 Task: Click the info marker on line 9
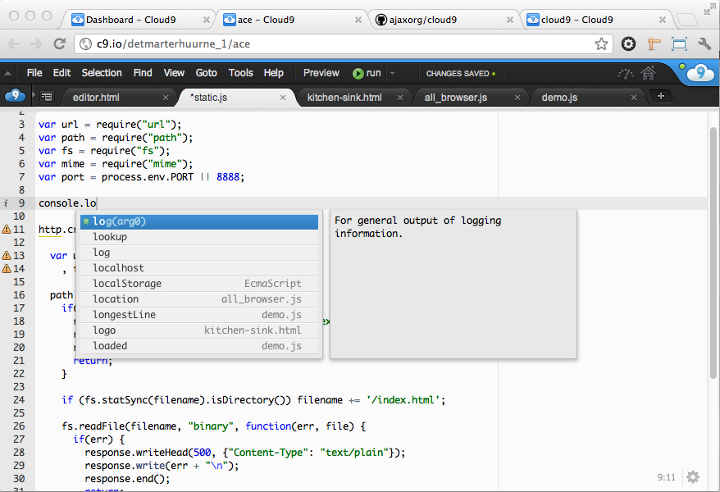tap(6, 203)
